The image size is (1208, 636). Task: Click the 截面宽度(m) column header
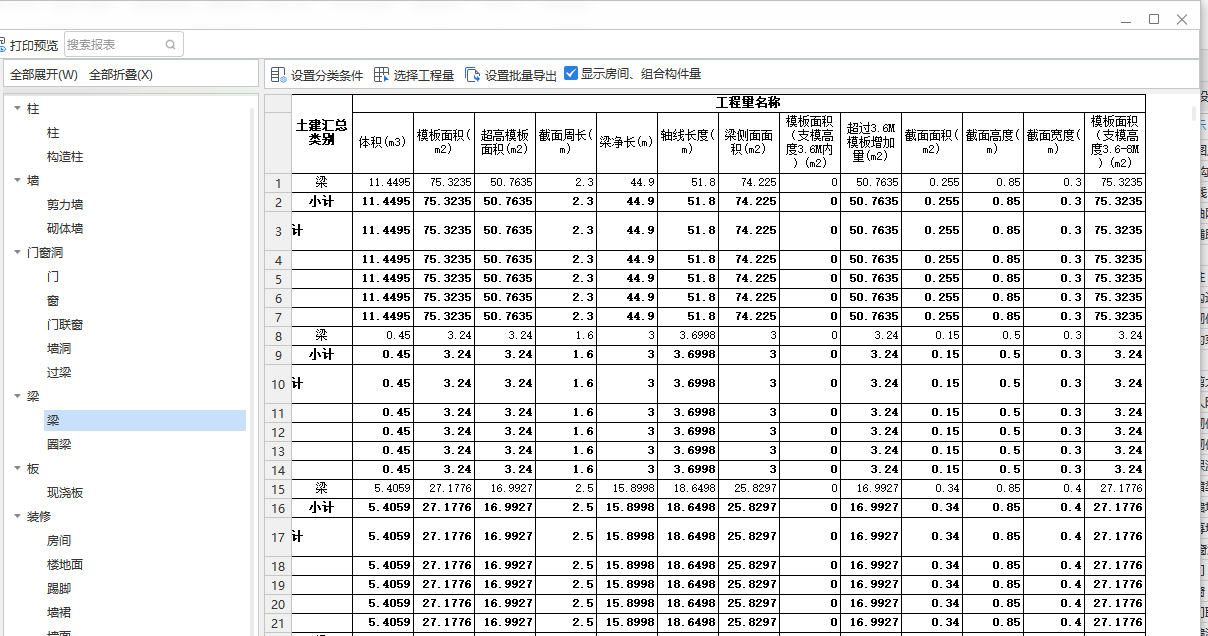[x=1054, y=142]
